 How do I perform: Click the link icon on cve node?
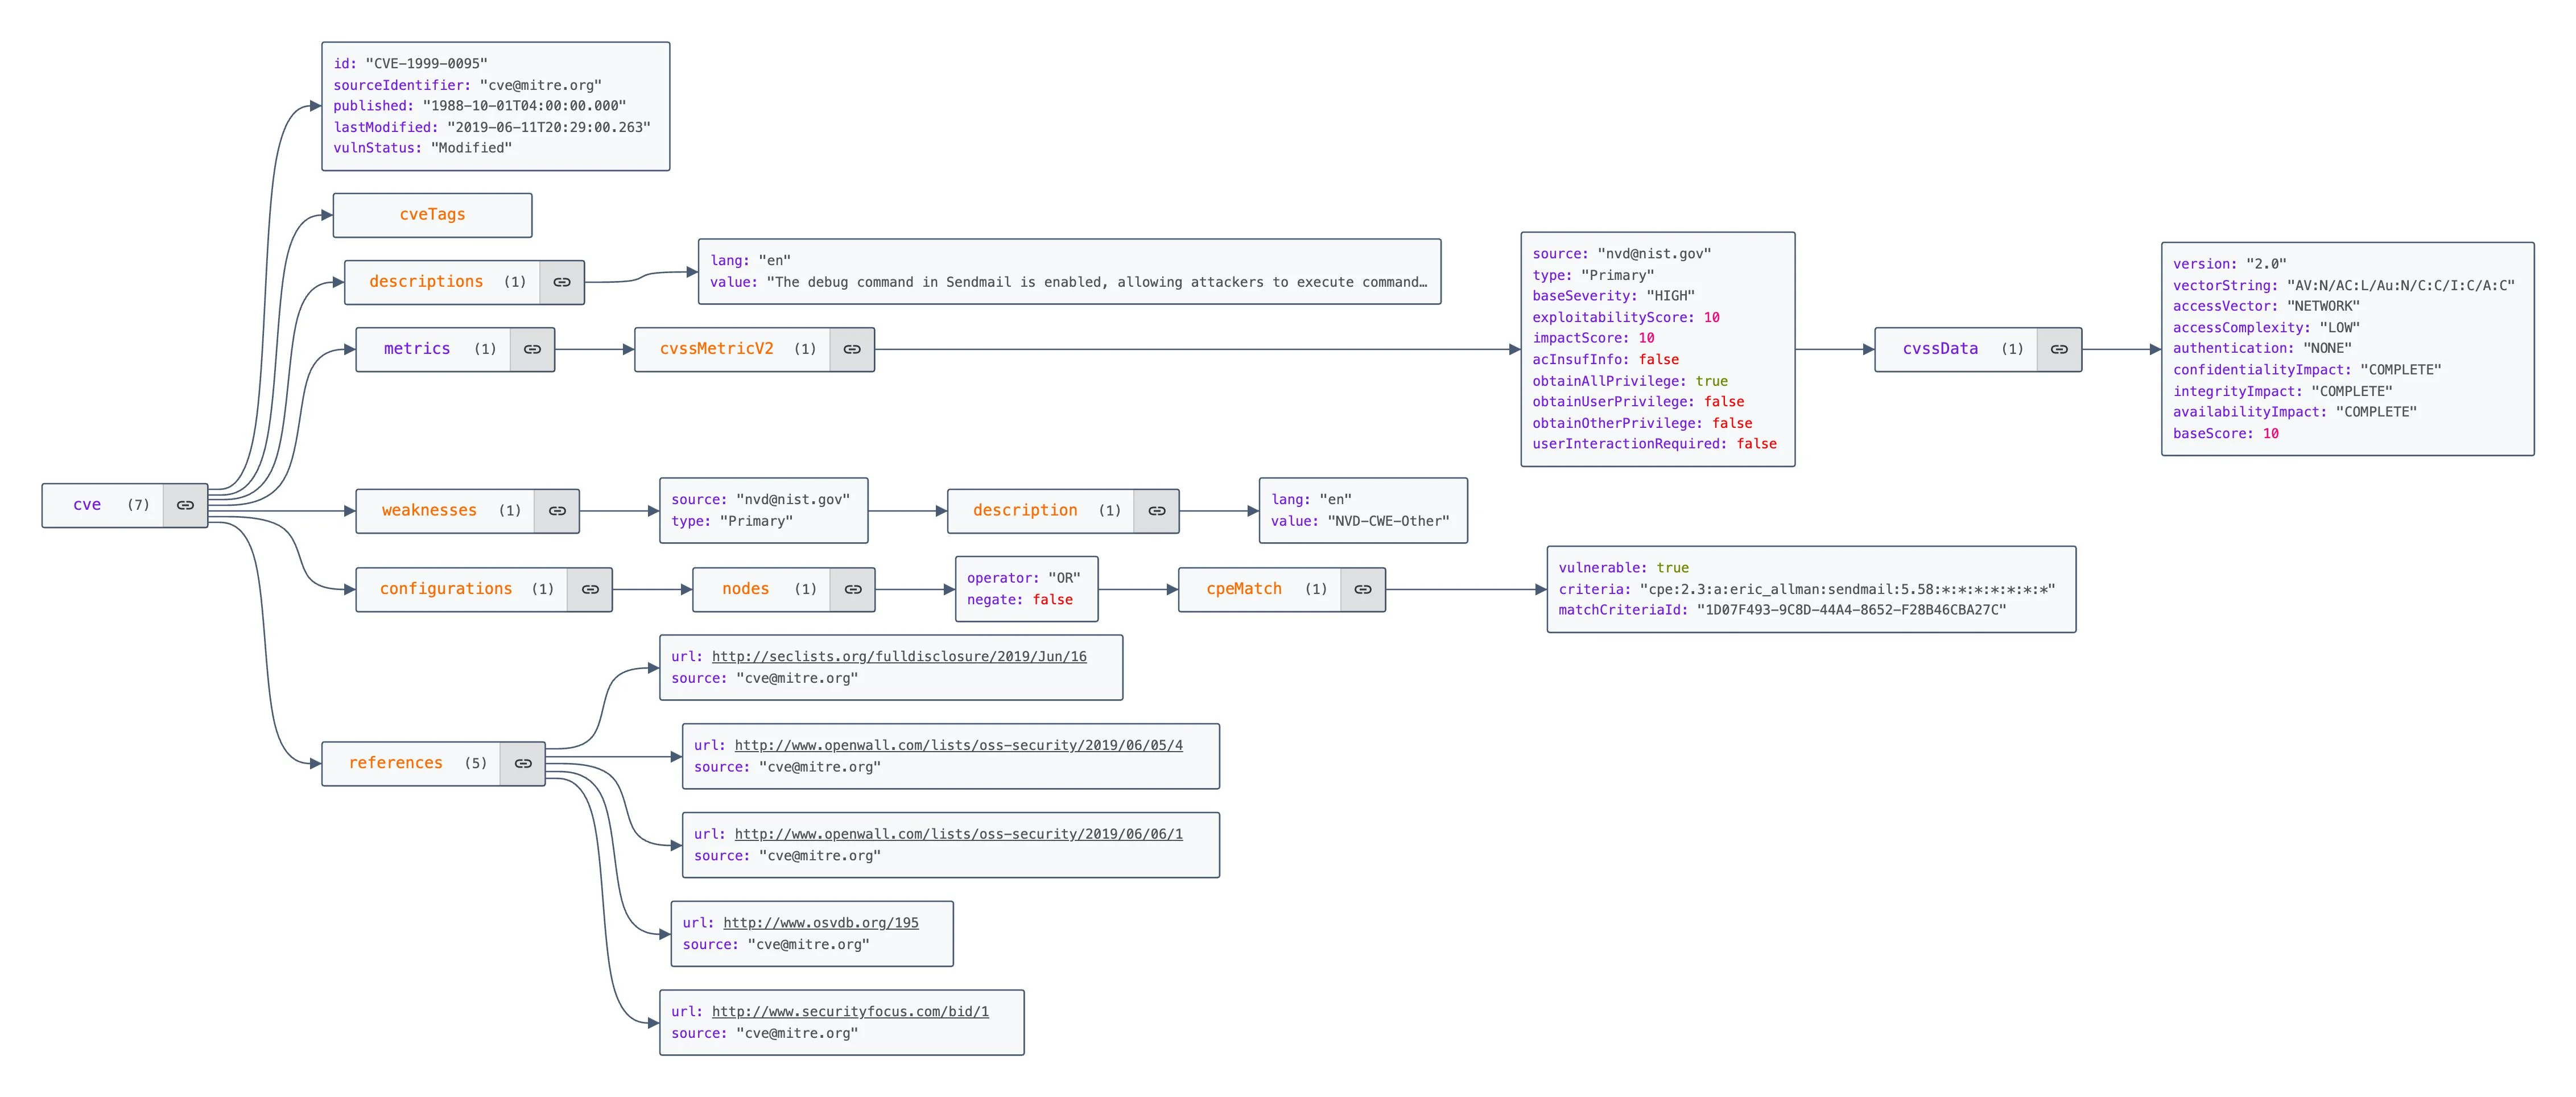coord(185,505)
